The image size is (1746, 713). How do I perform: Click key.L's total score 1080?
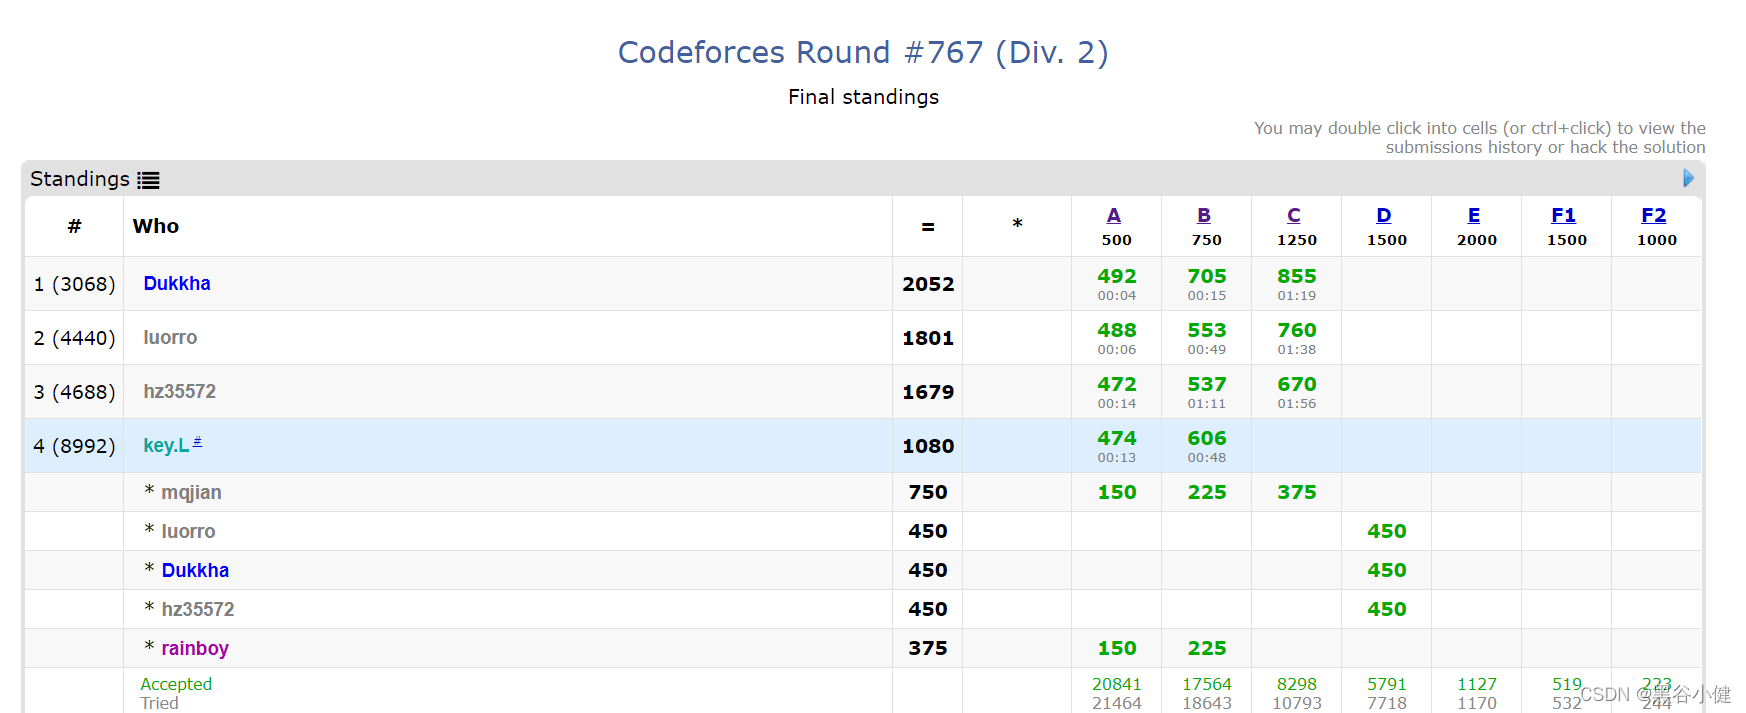tap(928, 446)
